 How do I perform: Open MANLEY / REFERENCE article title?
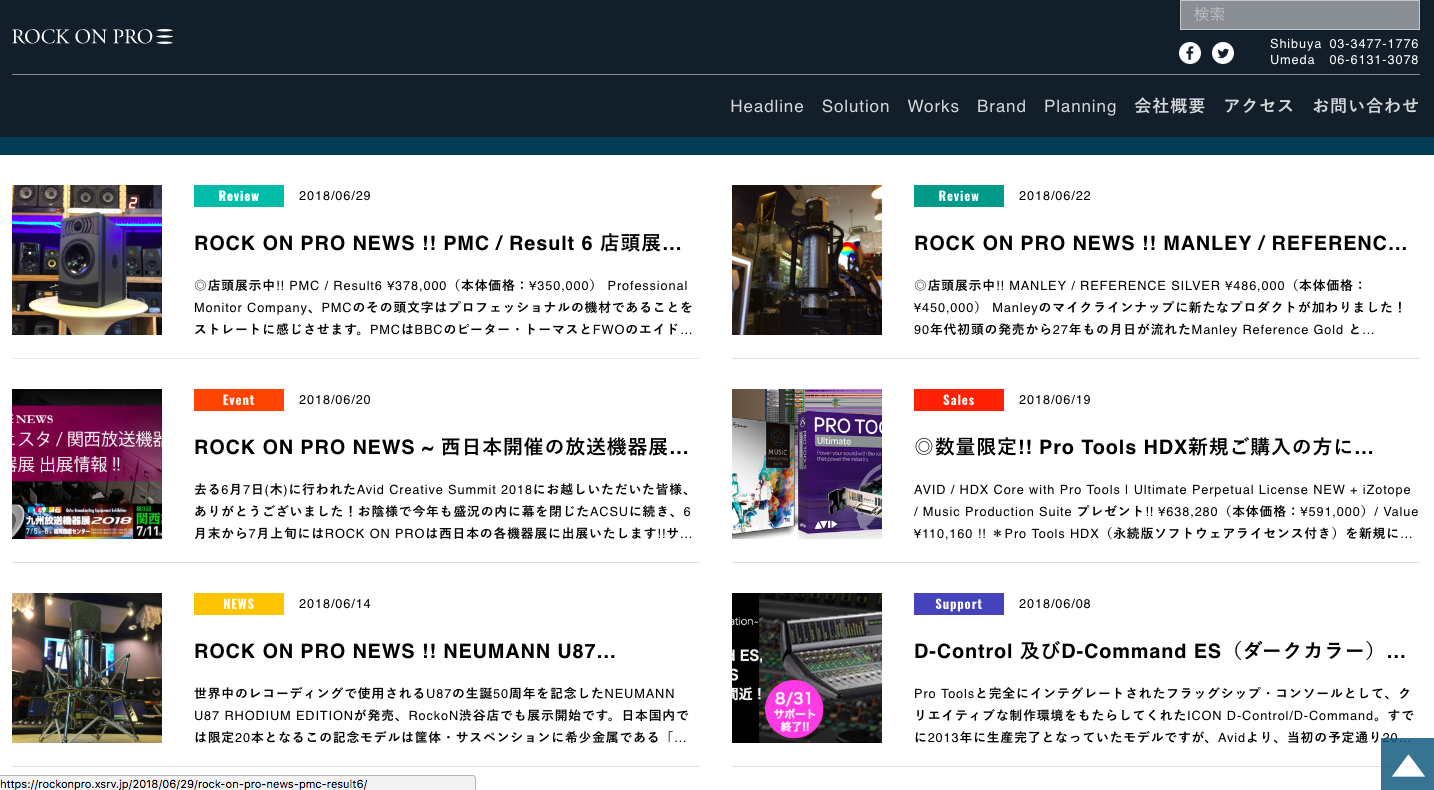pos(1161,243)
